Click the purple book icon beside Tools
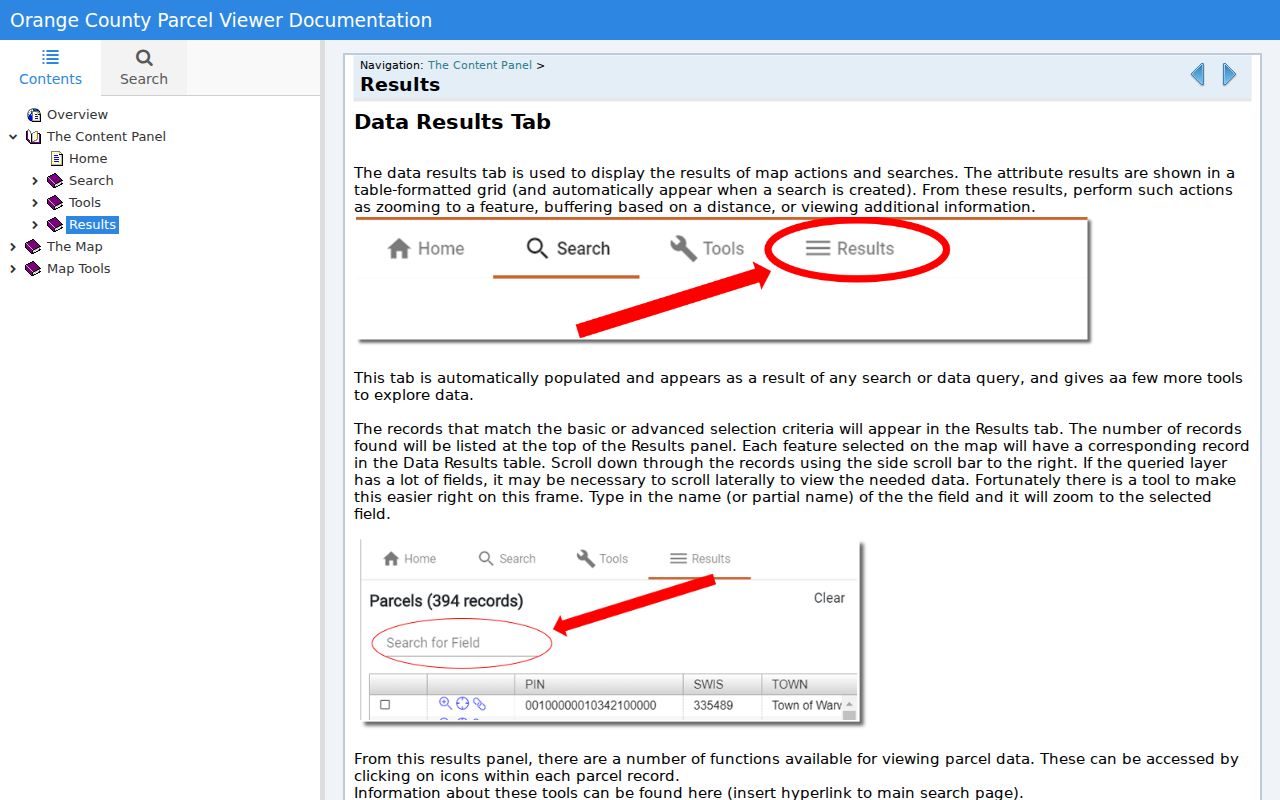This screenshot has height=800, width=1280. pos(55,203)
